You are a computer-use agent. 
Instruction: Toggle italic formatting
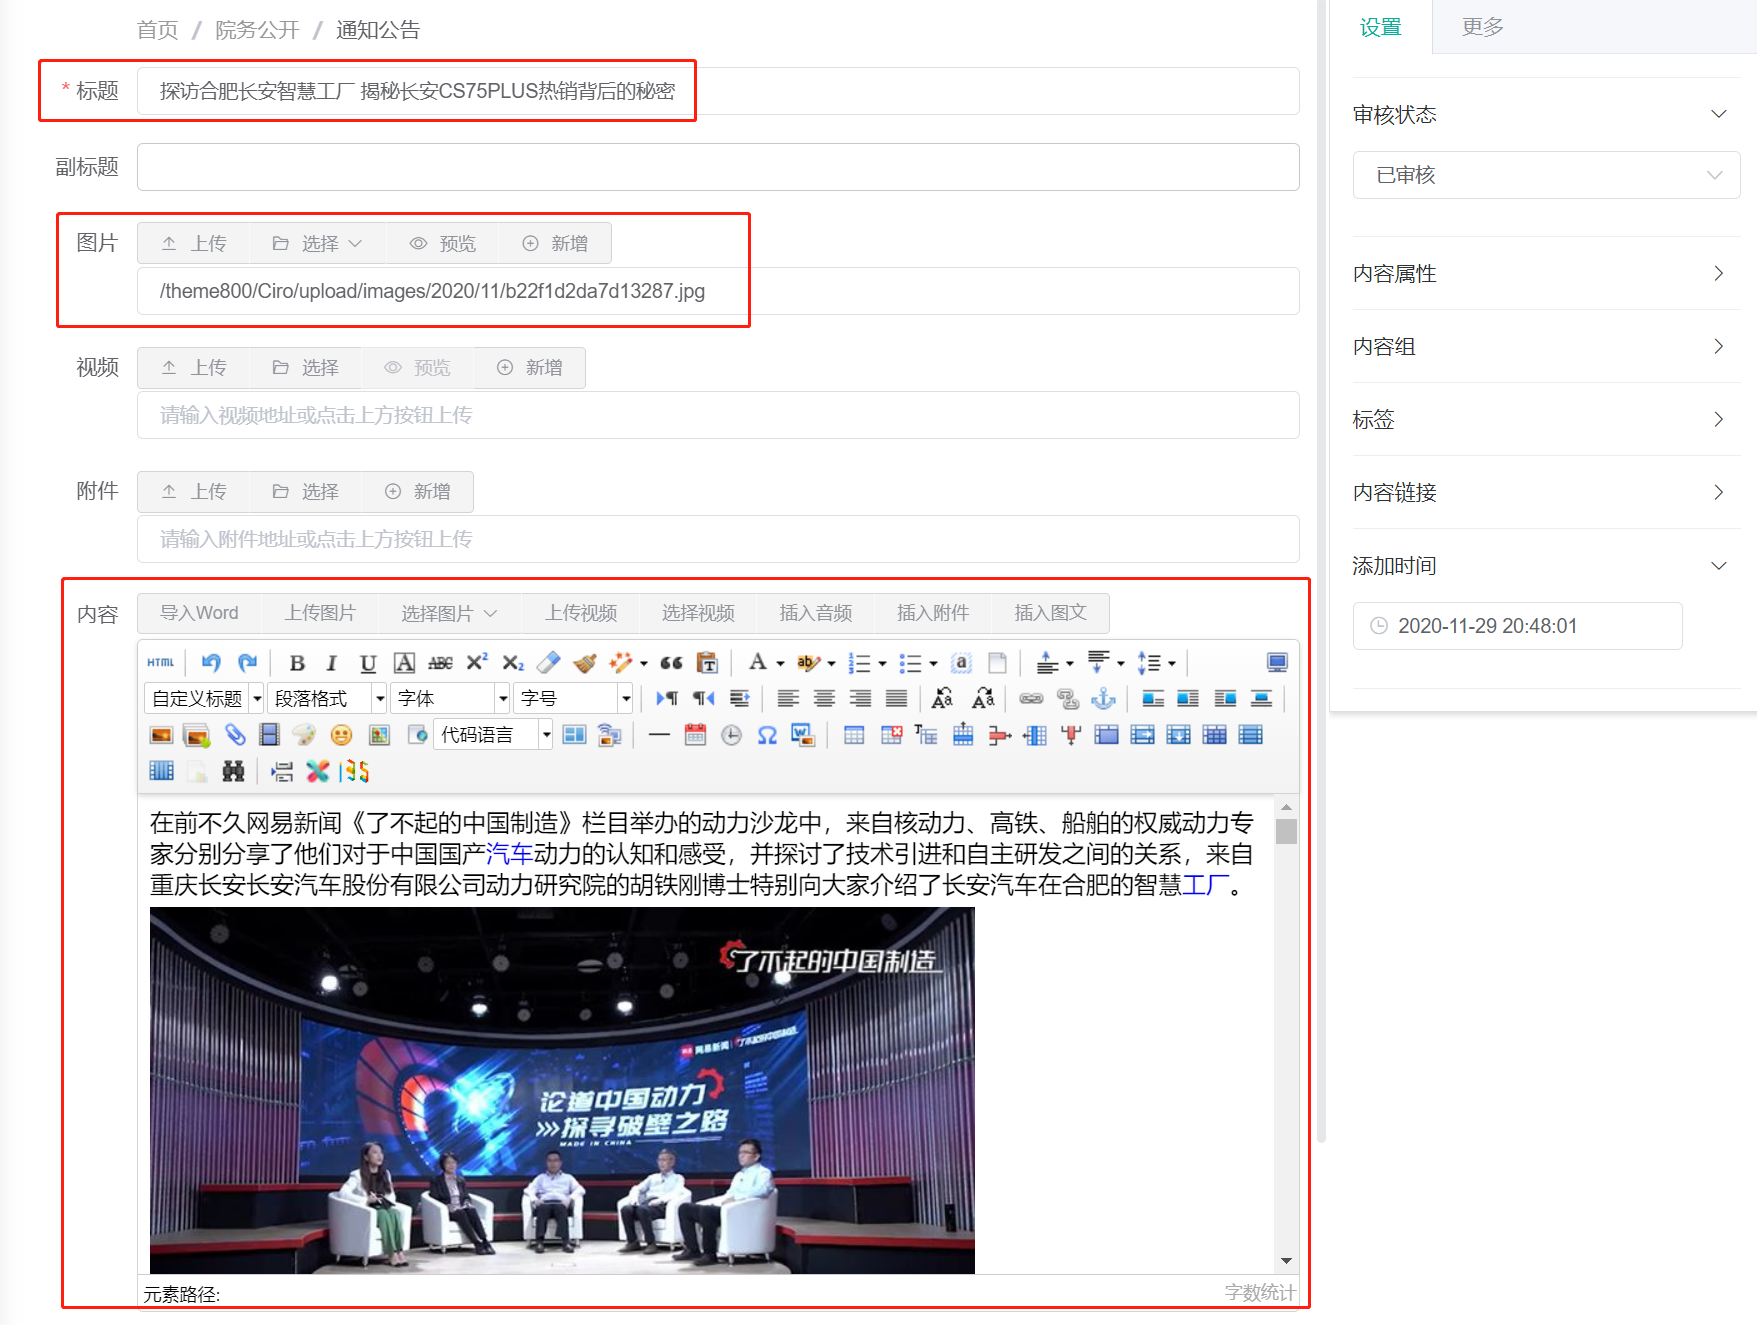331,663
